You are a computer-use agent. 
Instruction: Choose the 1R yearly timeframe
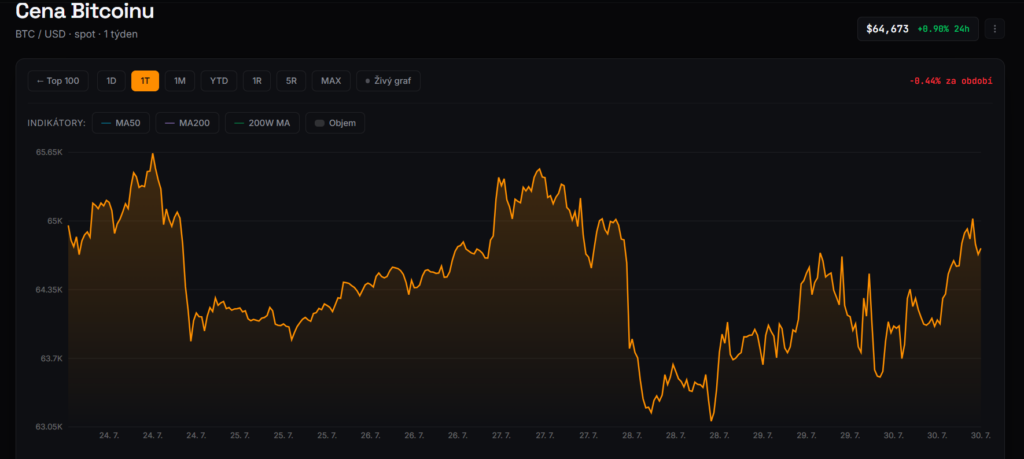[257, 81]
